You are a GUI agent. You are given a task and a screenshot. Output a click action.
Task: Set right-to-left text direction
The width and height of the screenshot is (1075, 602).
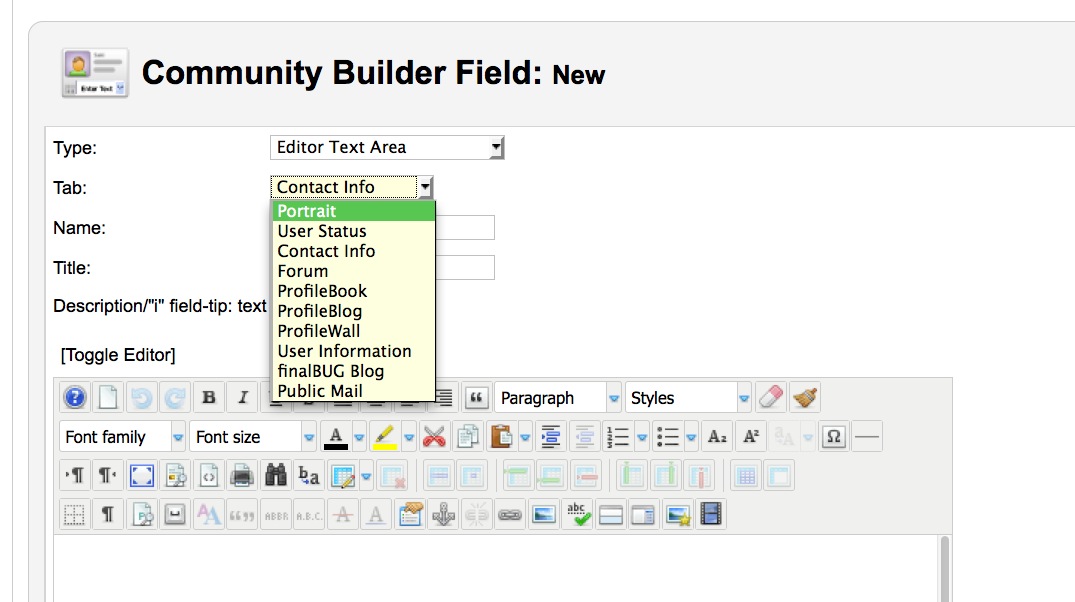tap(108, 476)
